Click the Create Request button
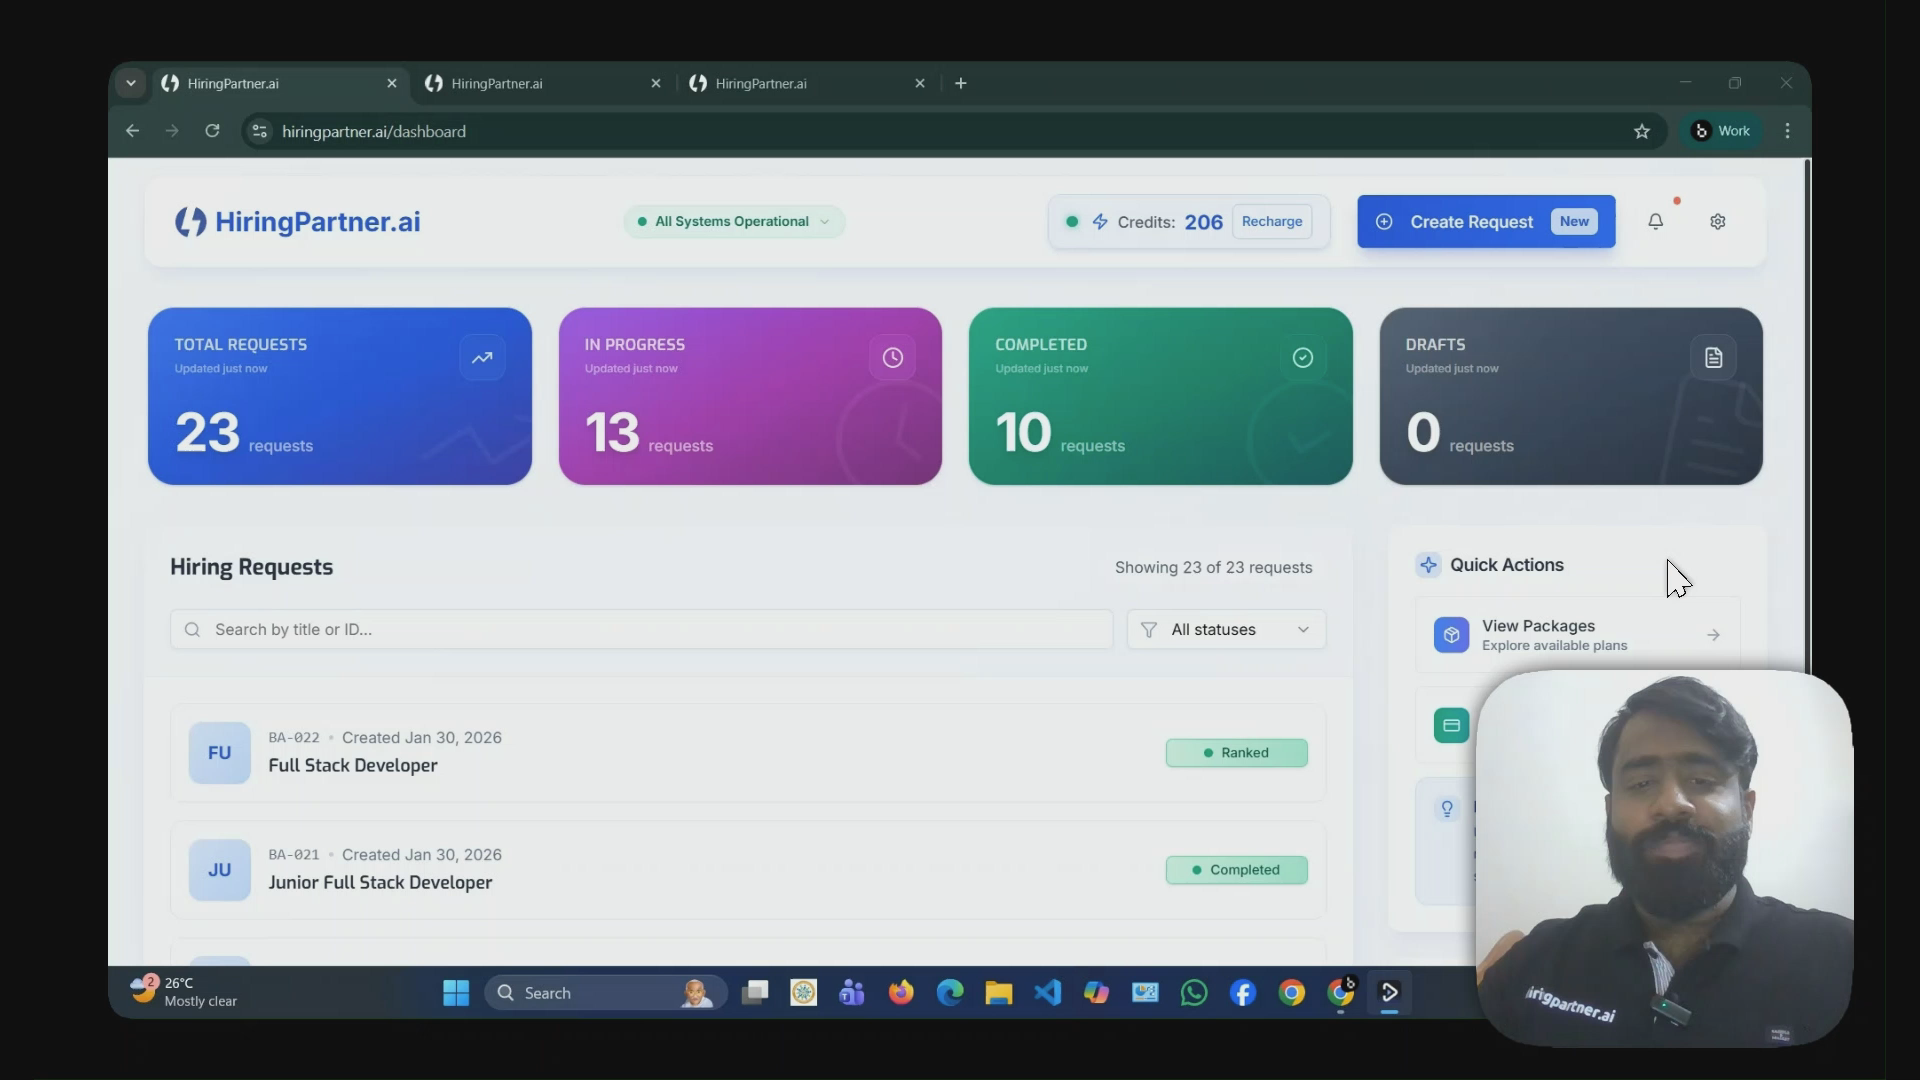 click(1485, 222)
